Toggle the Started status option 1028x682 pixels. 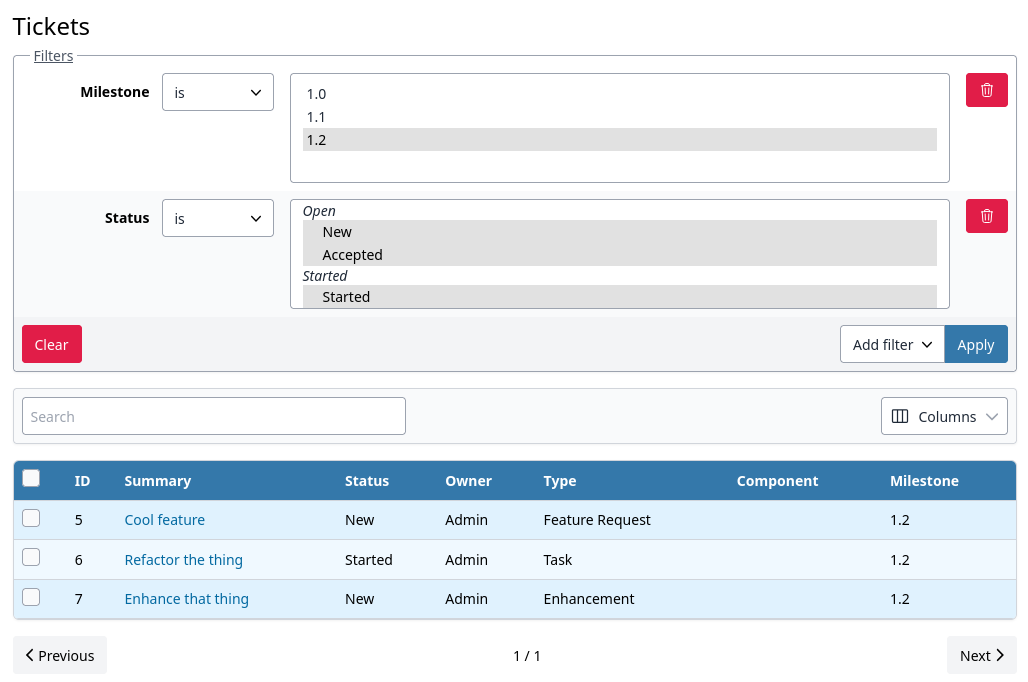tap(620, 296)
